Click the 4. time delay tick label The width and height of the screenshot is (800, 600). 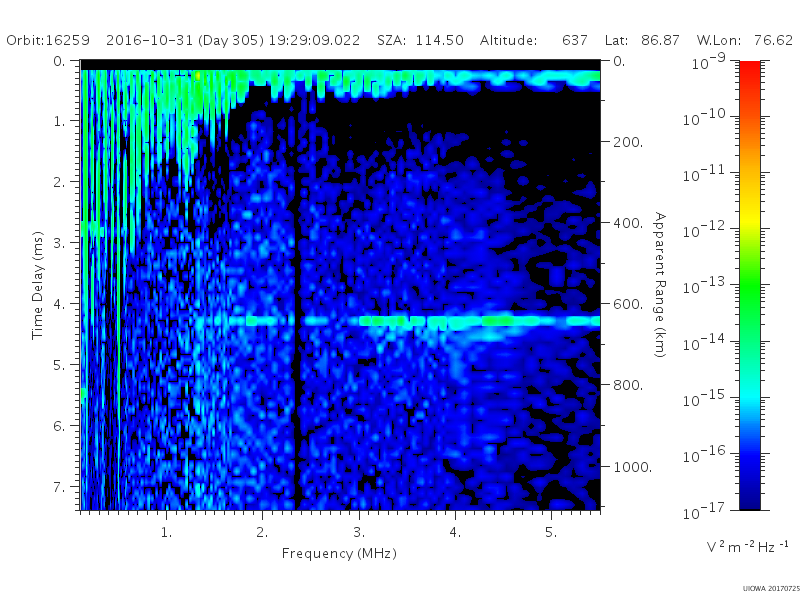[59, 304]
